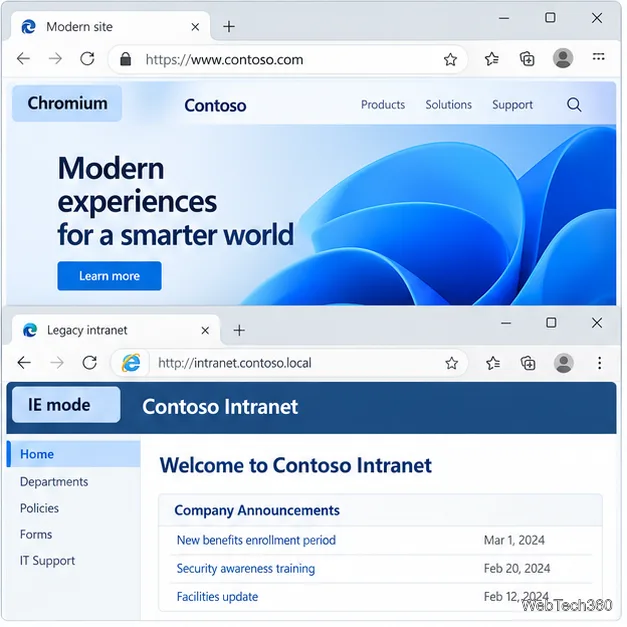Click the Contoso site search magnifier
Screen dimensions: 627x627
574,105
